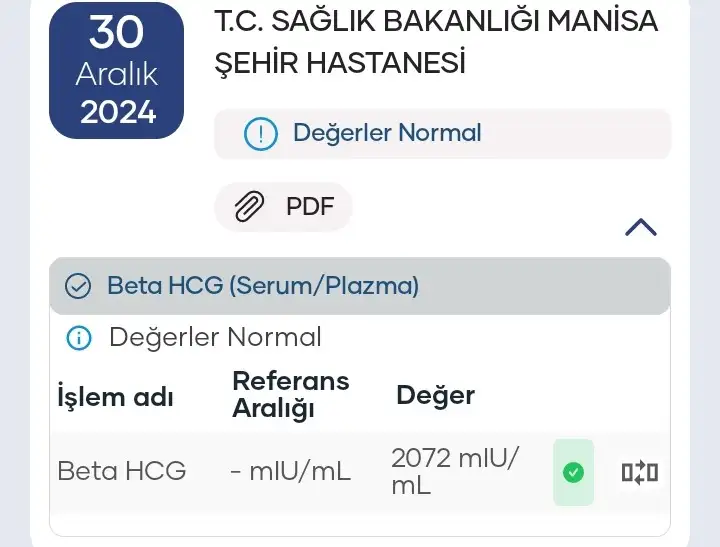The width and height of the screenshot is (720, 547).
Task: Collapse the result card with the up chevron
Action: [640, 227]
